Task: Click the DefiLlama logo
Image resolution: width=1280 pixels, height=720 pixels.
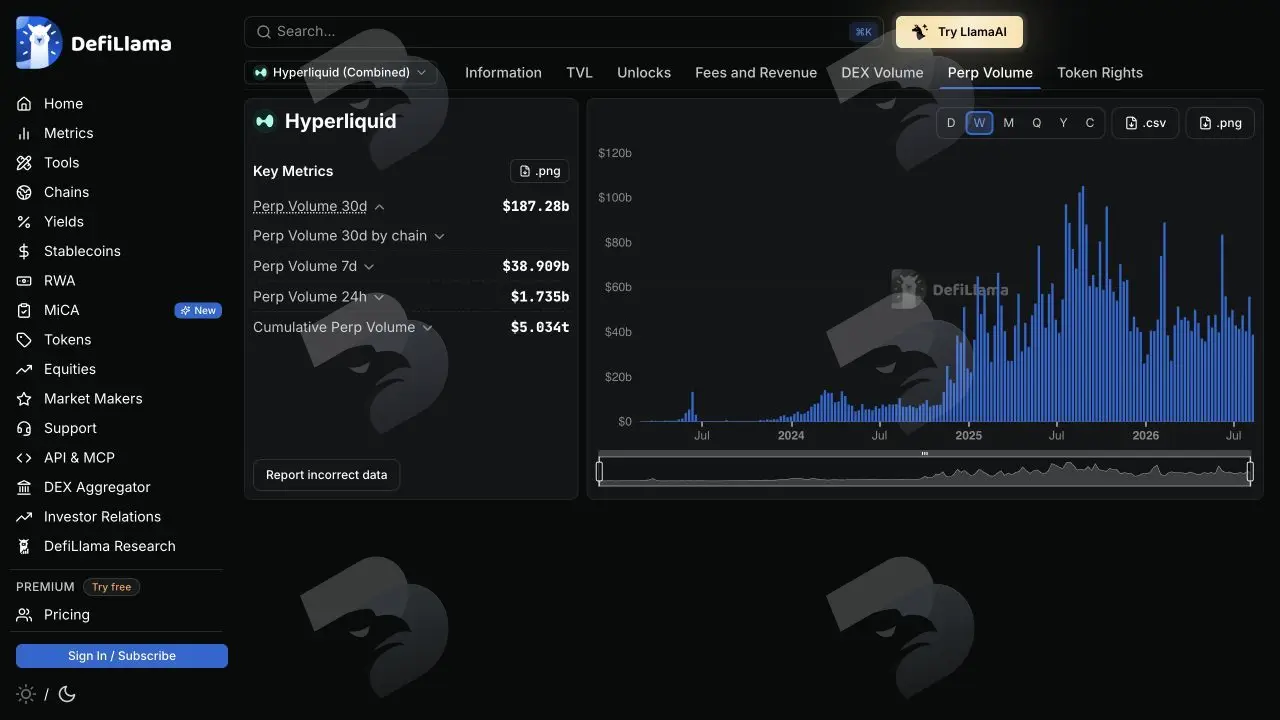Action: (94, 43)
